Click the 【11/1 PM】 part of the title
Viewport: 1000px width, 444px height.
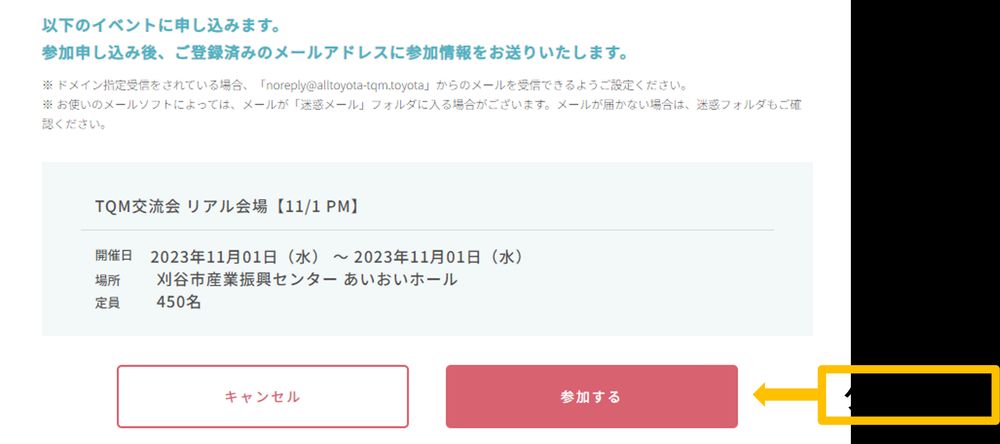coord(314,207)
